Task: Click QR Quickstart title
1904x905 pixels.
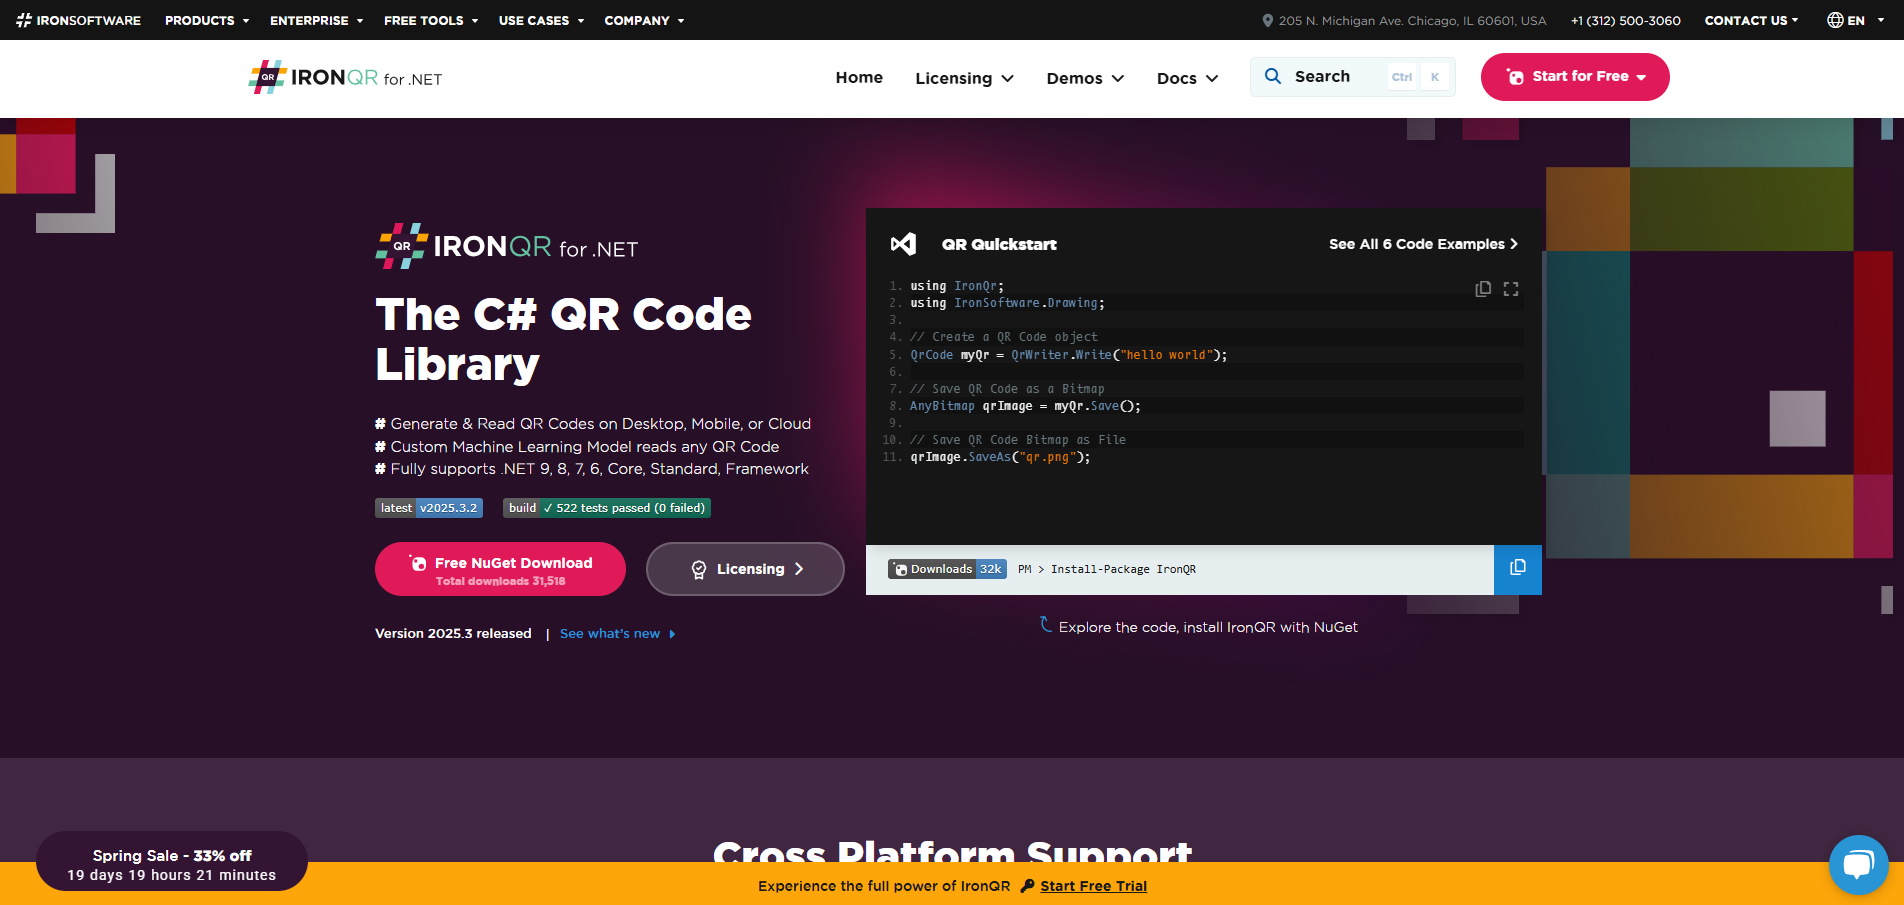Action: point(999,244)
